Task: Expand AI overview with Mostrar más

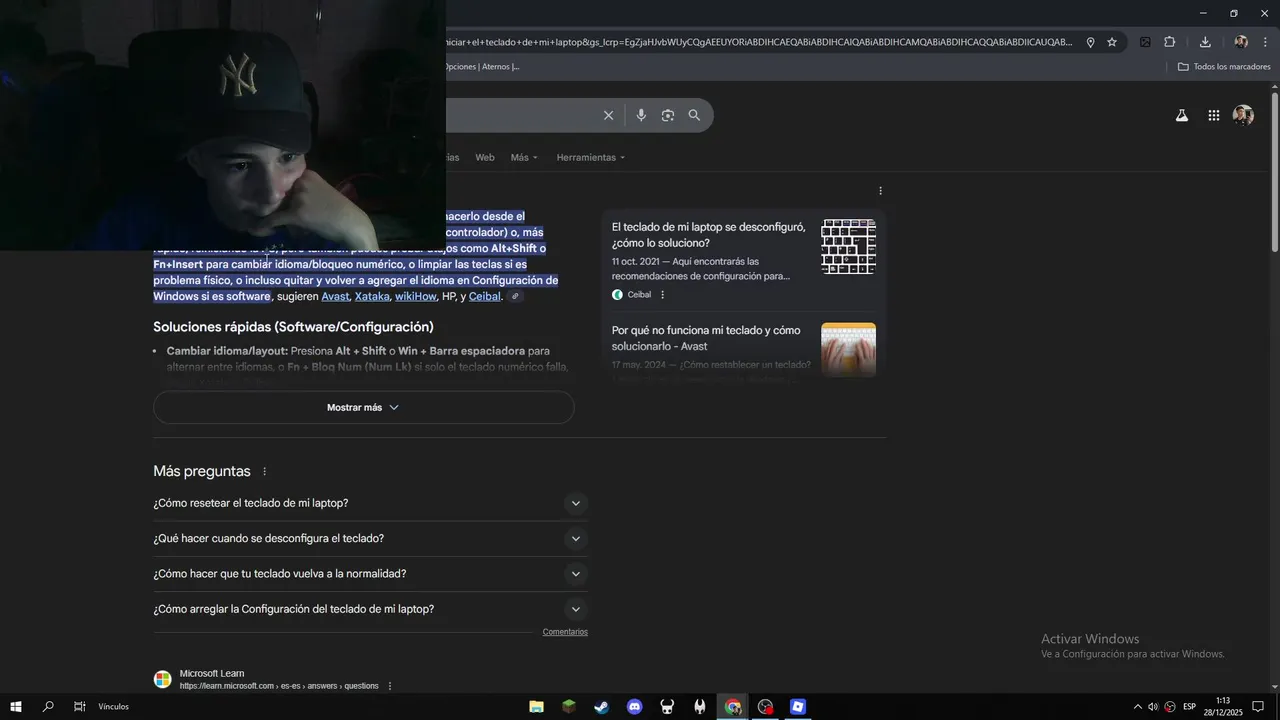Action: click(364, 408)
